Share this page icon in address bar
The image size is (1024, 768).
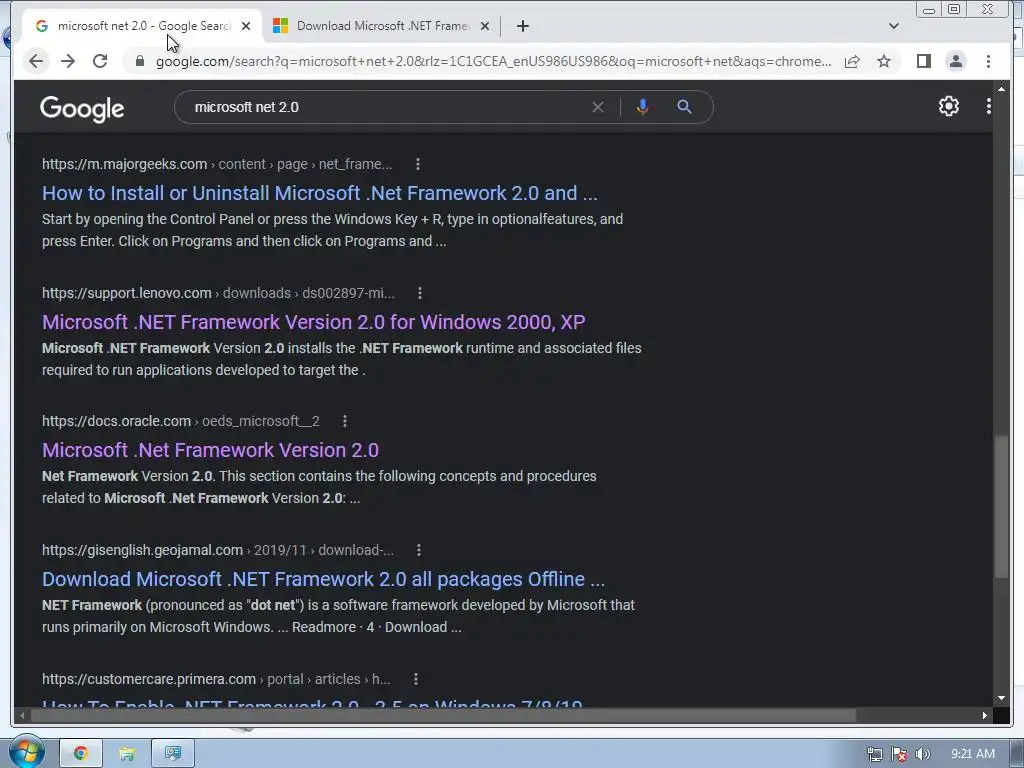tap(852, 61)
